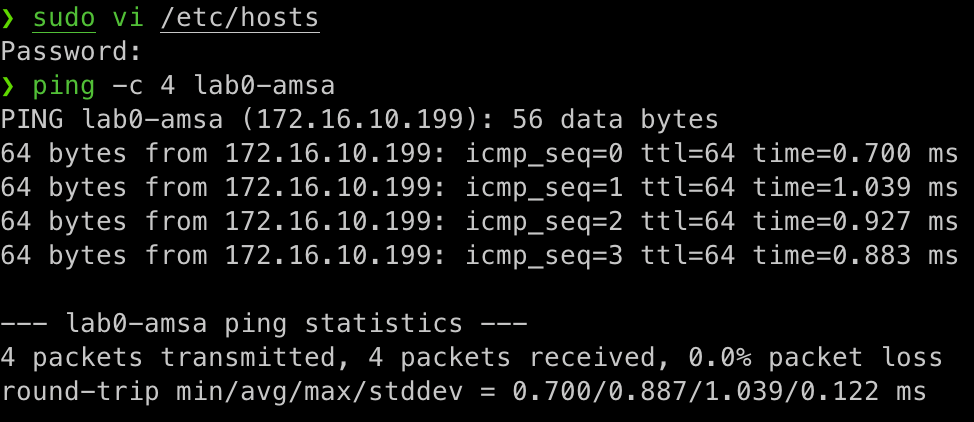Viewport: 974px width, 422px height.
Task: Click '56 data bytes' text
Action: pos(616,119)
